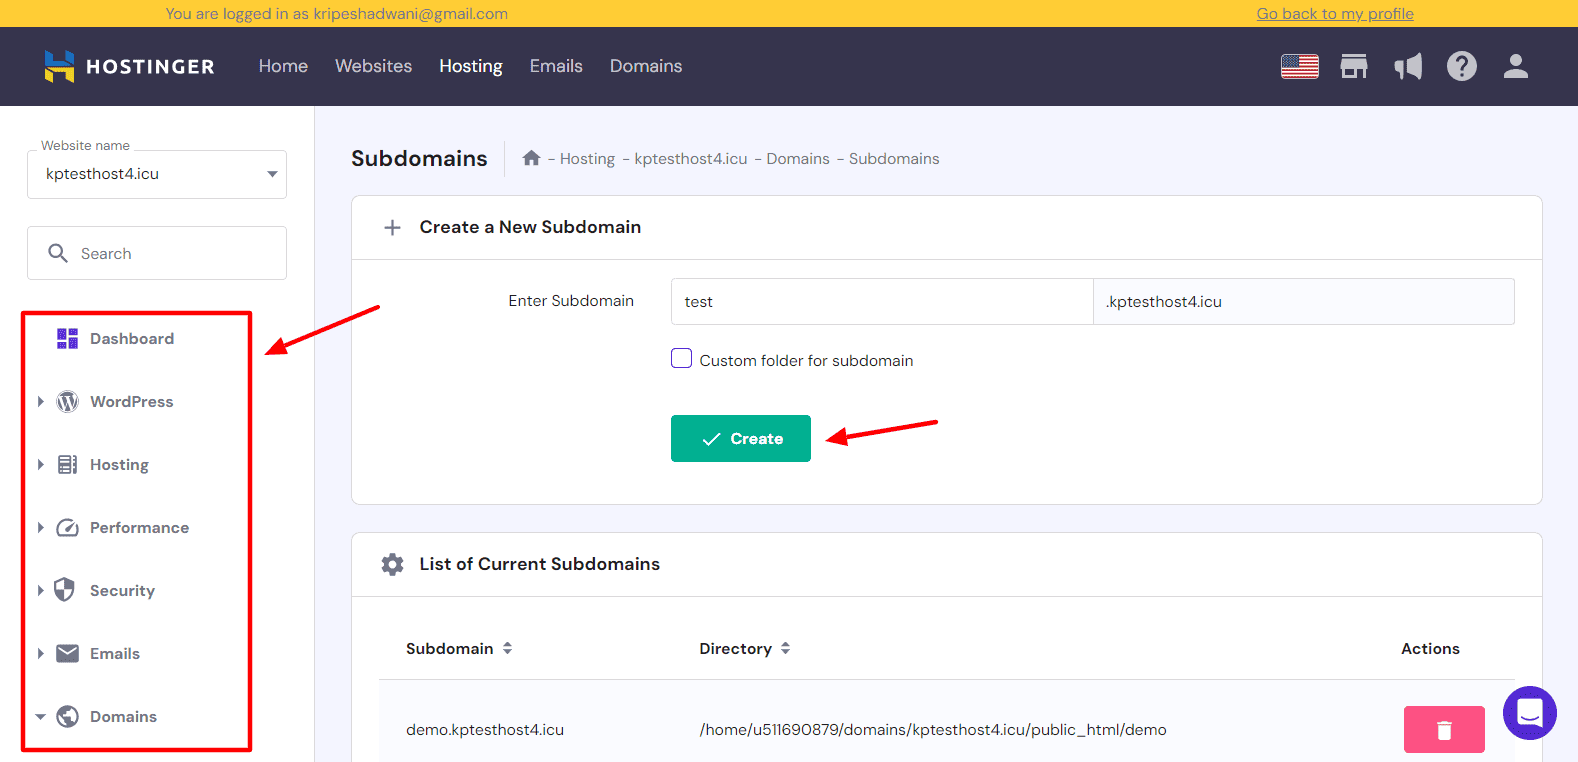Click the Enter Subdomain text field
This screenshot has width=1578, height=762.
tap(881, 302)
